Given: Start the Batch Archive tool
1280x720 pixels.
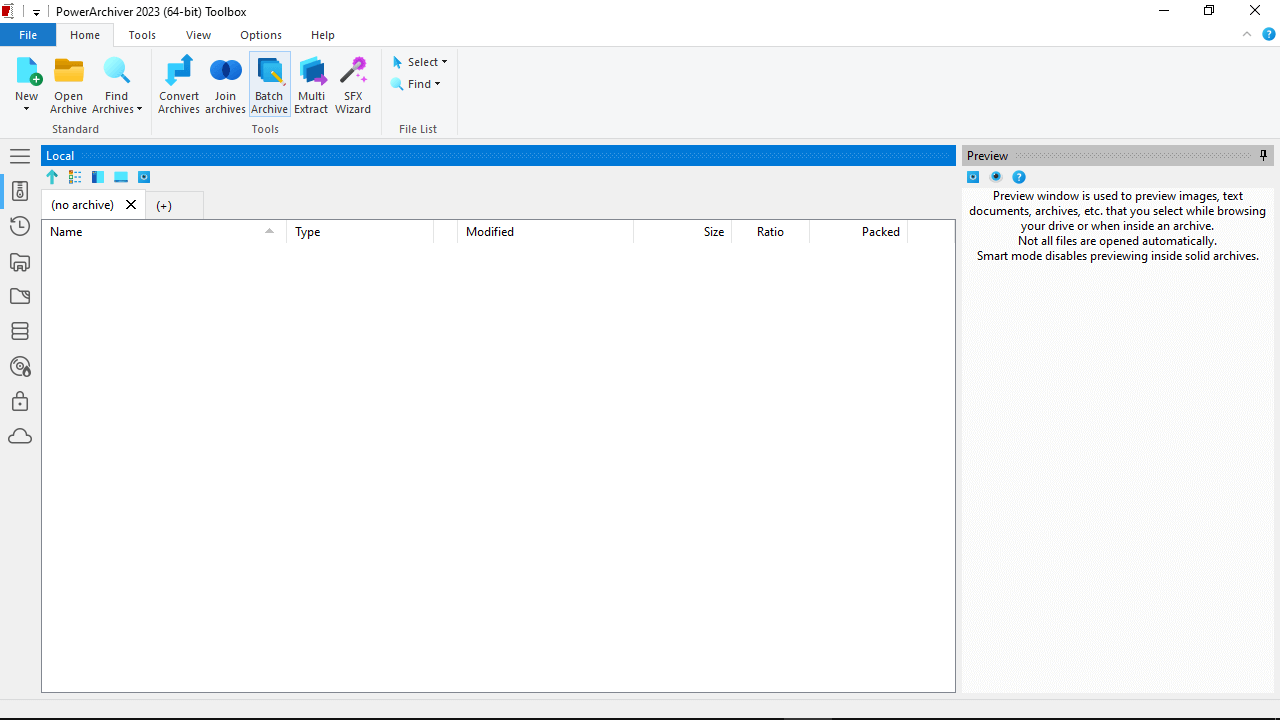Looking at the screenshot, I should point(270,85).
